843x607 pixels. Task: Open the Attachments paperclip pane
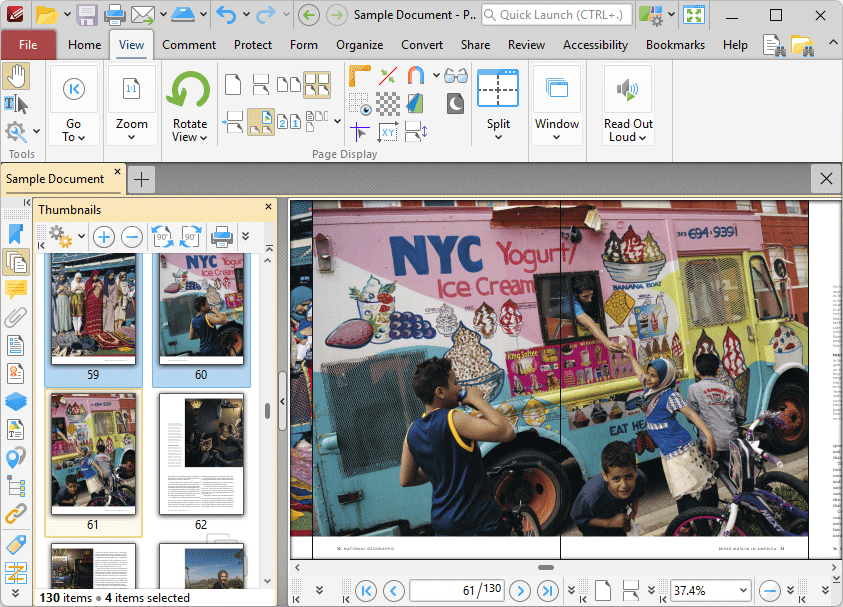[15, 318]
